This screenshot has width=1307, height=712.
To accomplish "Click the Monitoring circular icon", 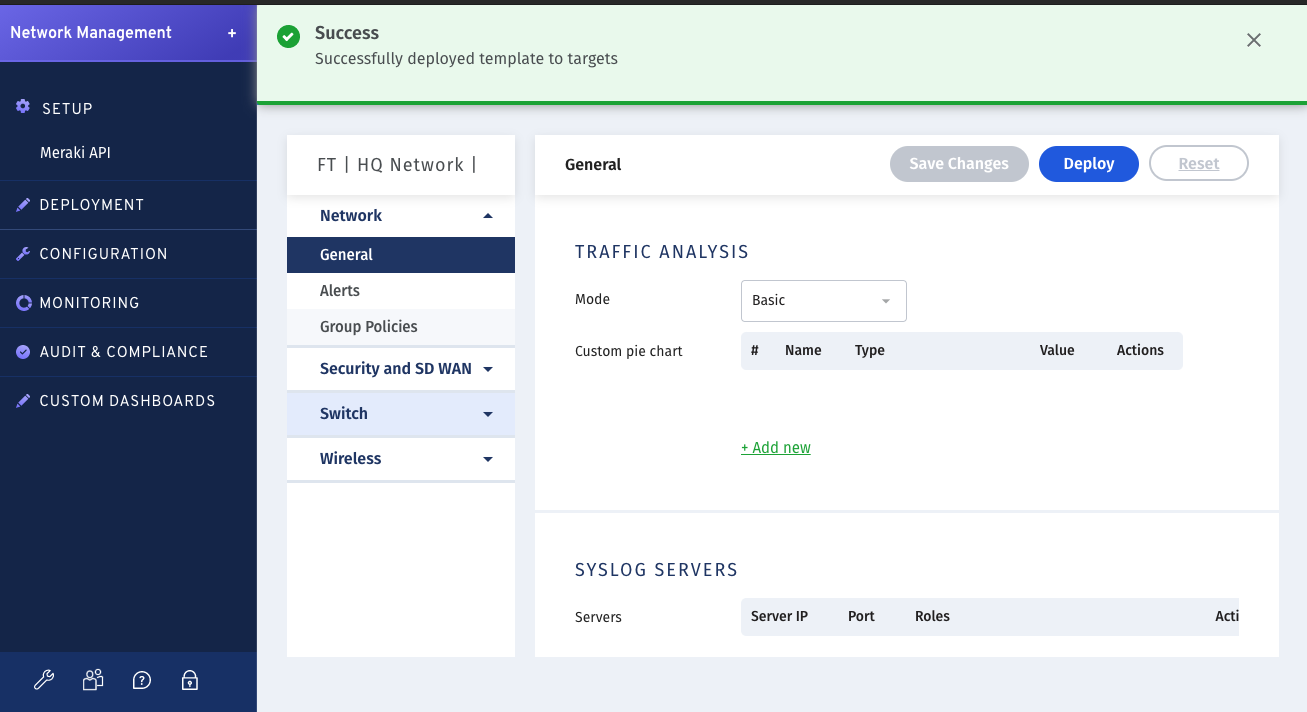I will pyautogui.click(x=22, y=302).
